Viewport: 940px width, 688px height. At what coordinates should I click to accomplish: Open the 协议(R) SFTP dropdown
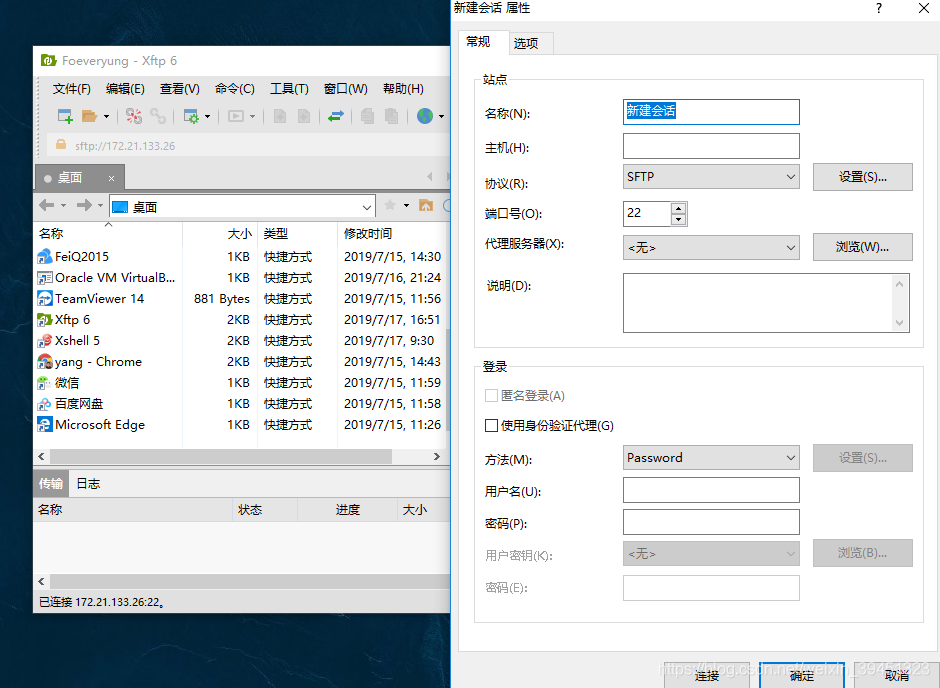click(711, 177)
